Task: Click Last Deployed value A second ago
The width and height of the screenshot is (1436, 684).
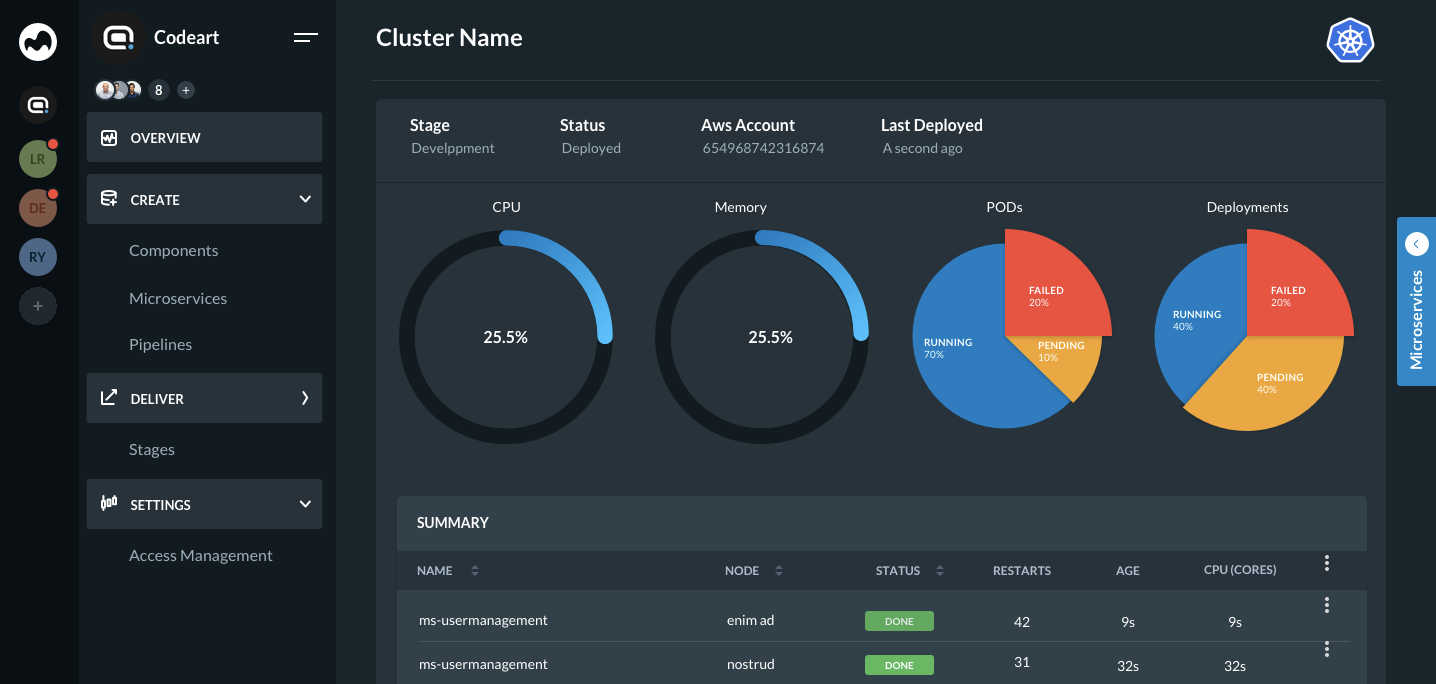Action: coord(922,148)
